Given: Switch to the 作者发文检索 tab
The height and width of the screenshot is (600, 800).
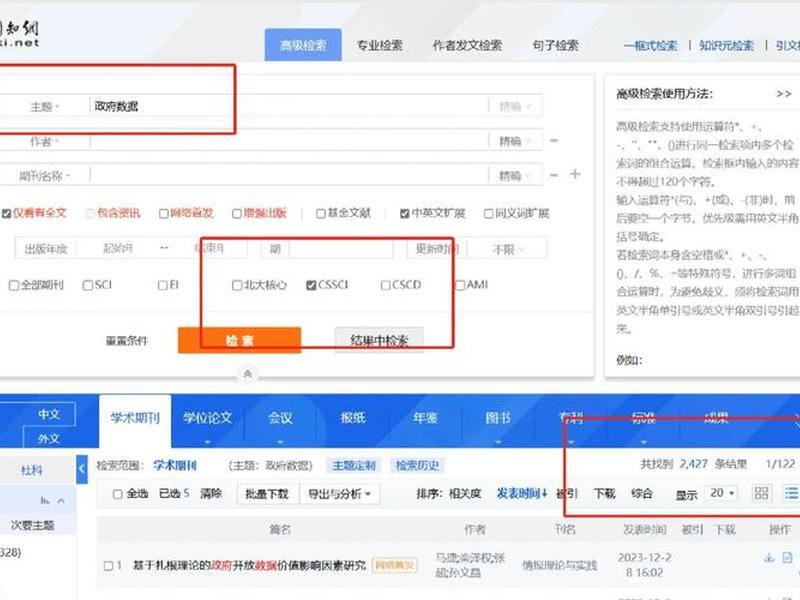Looking at the screenshot, I should pos(467,45).
